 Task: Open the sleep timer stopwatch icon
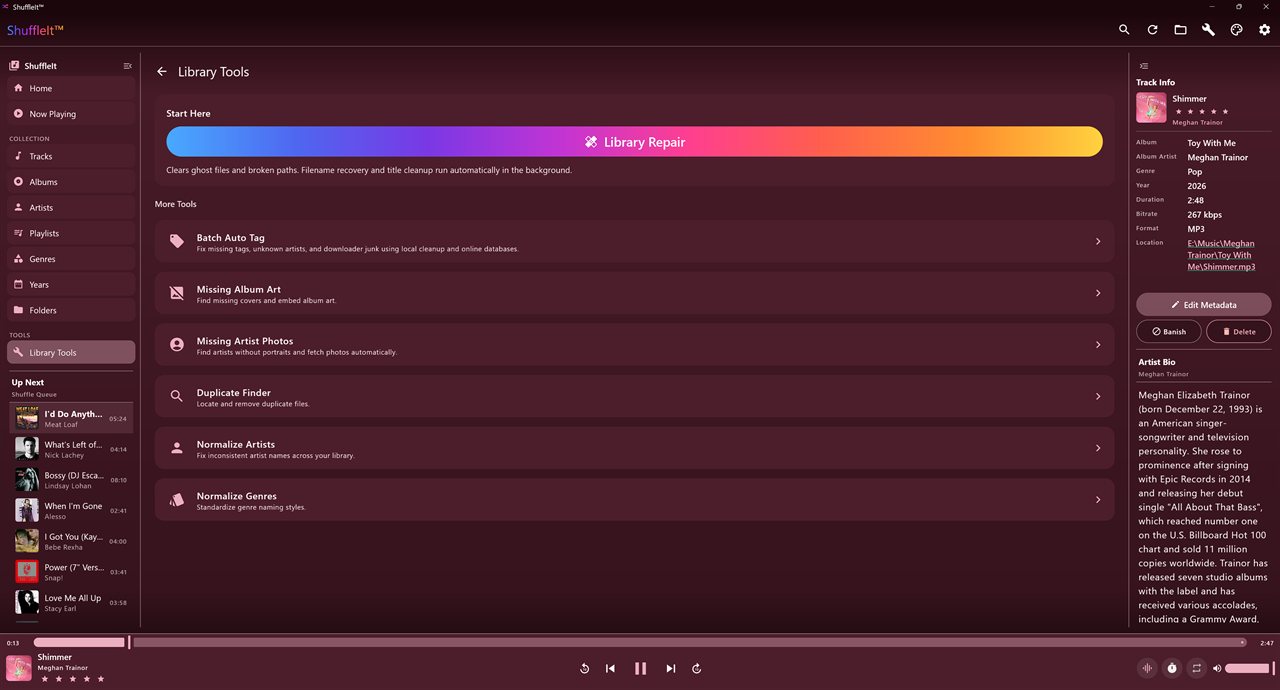point(1172,668)
